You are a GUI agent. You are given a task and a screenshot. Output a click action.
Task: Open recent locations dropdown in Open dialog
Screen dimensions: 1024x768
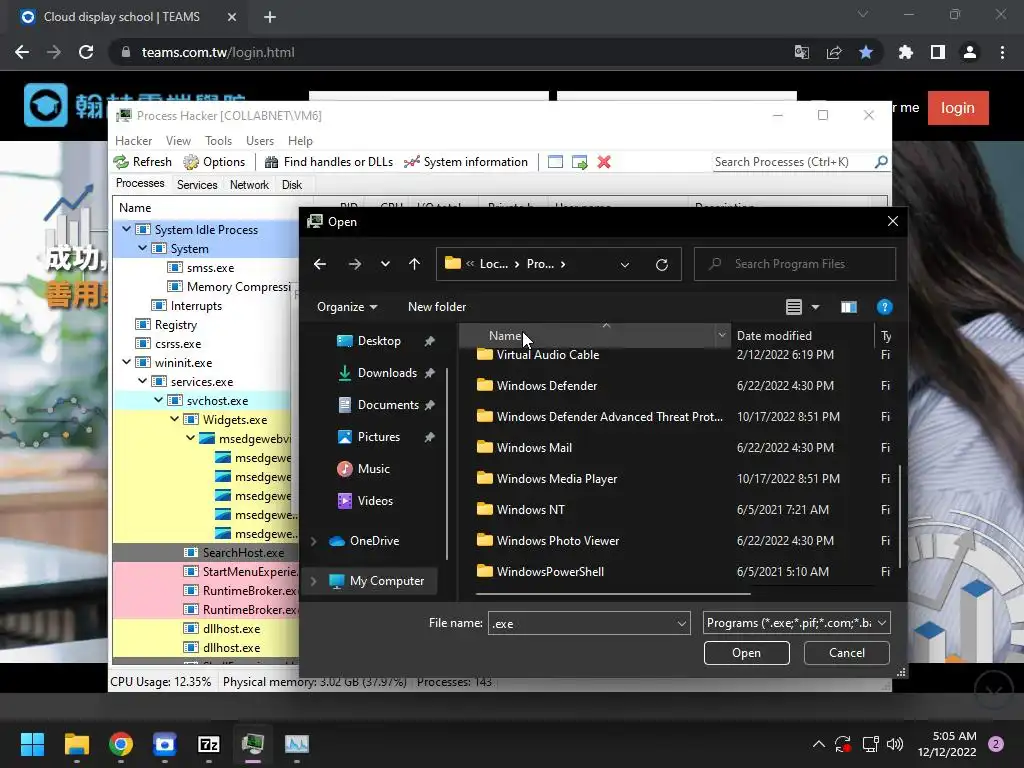tap(385, 264)
